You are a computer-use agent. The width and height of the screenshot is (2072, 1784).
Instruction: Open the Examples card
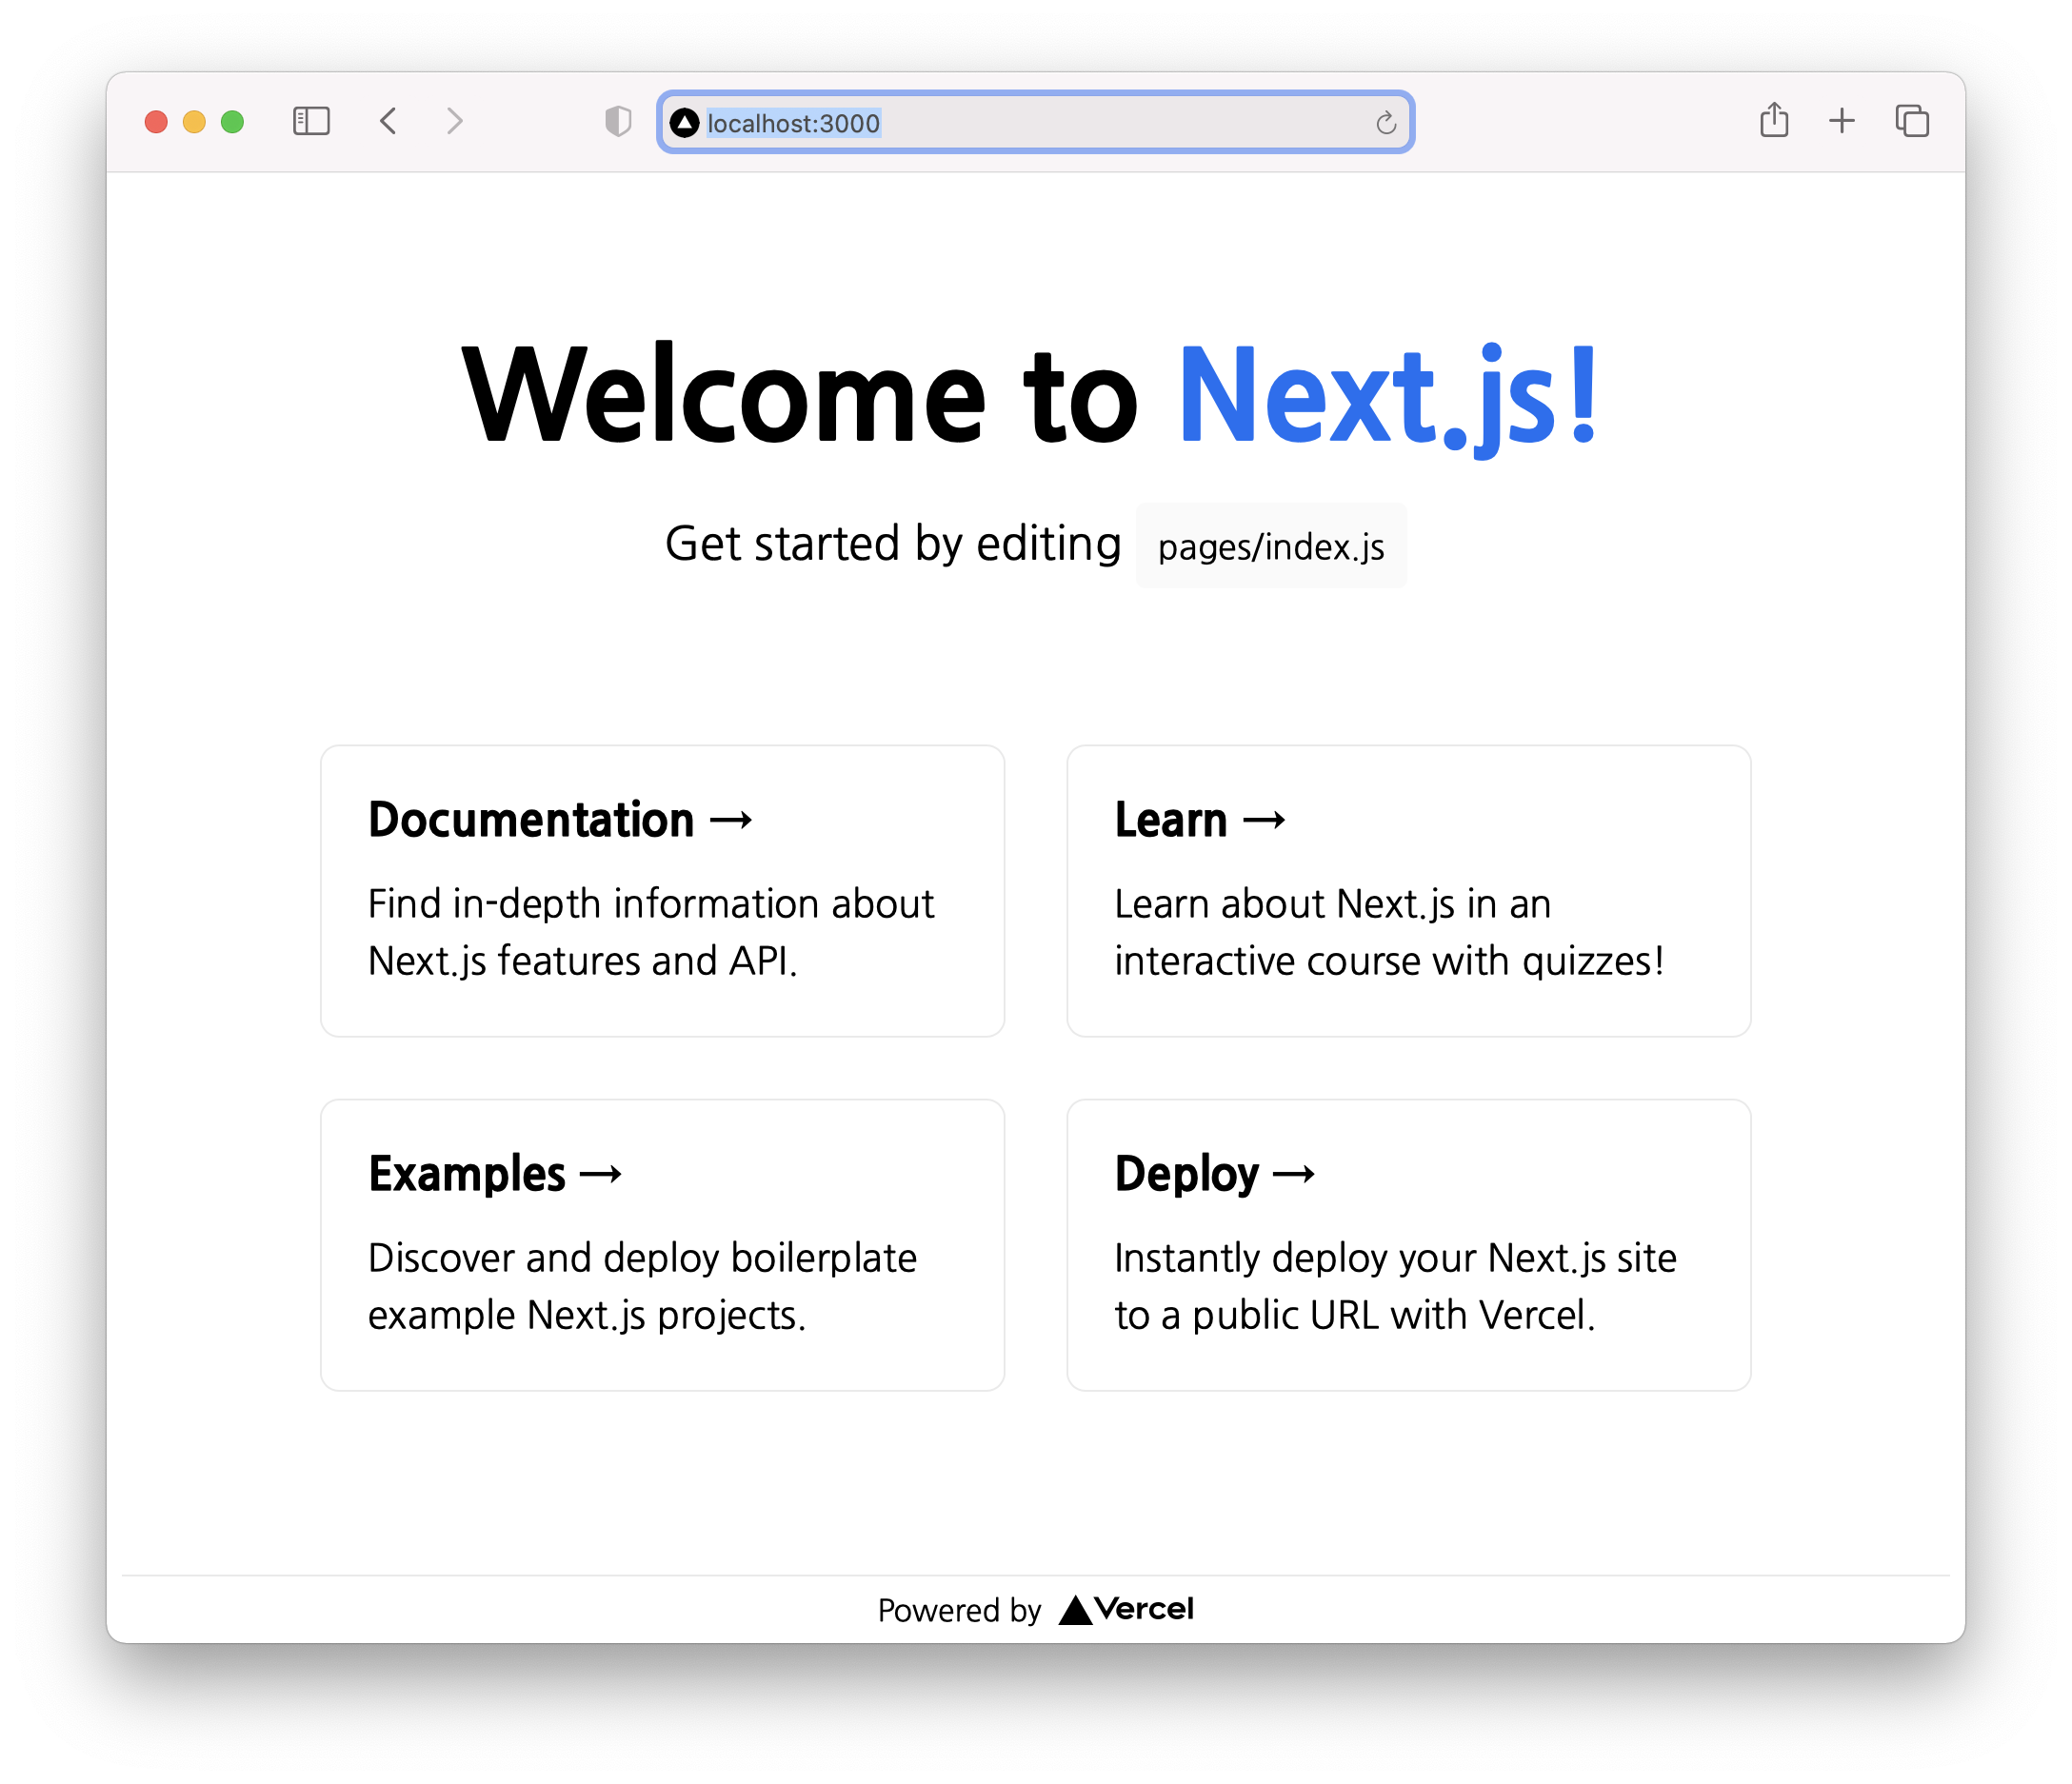tap(662, 1244)
